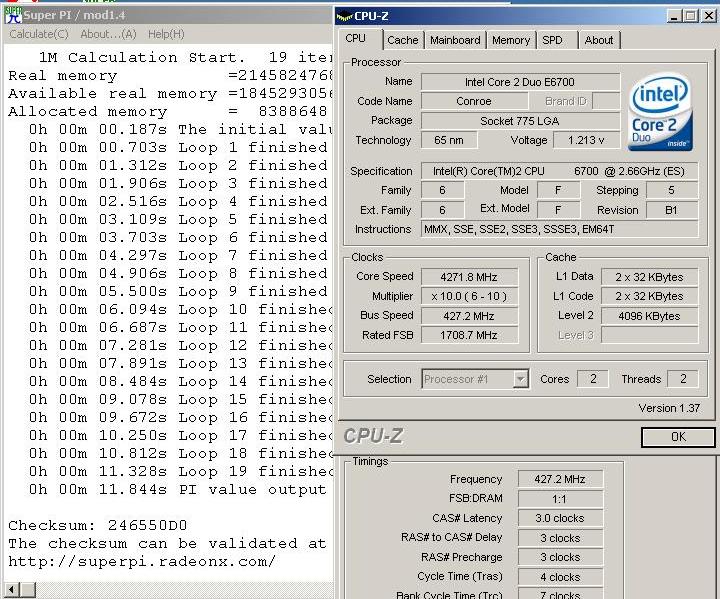Click the http://superpi.radeonx.com/ URL text
The height and width of the screenshot is (599, 720).
pyautogui.click(x=142, y=561)
